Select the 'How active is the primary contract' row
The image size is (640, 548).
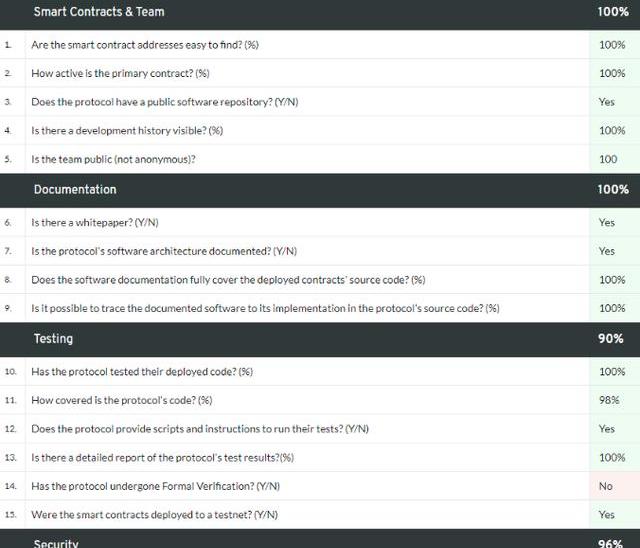tap(120, 74)
